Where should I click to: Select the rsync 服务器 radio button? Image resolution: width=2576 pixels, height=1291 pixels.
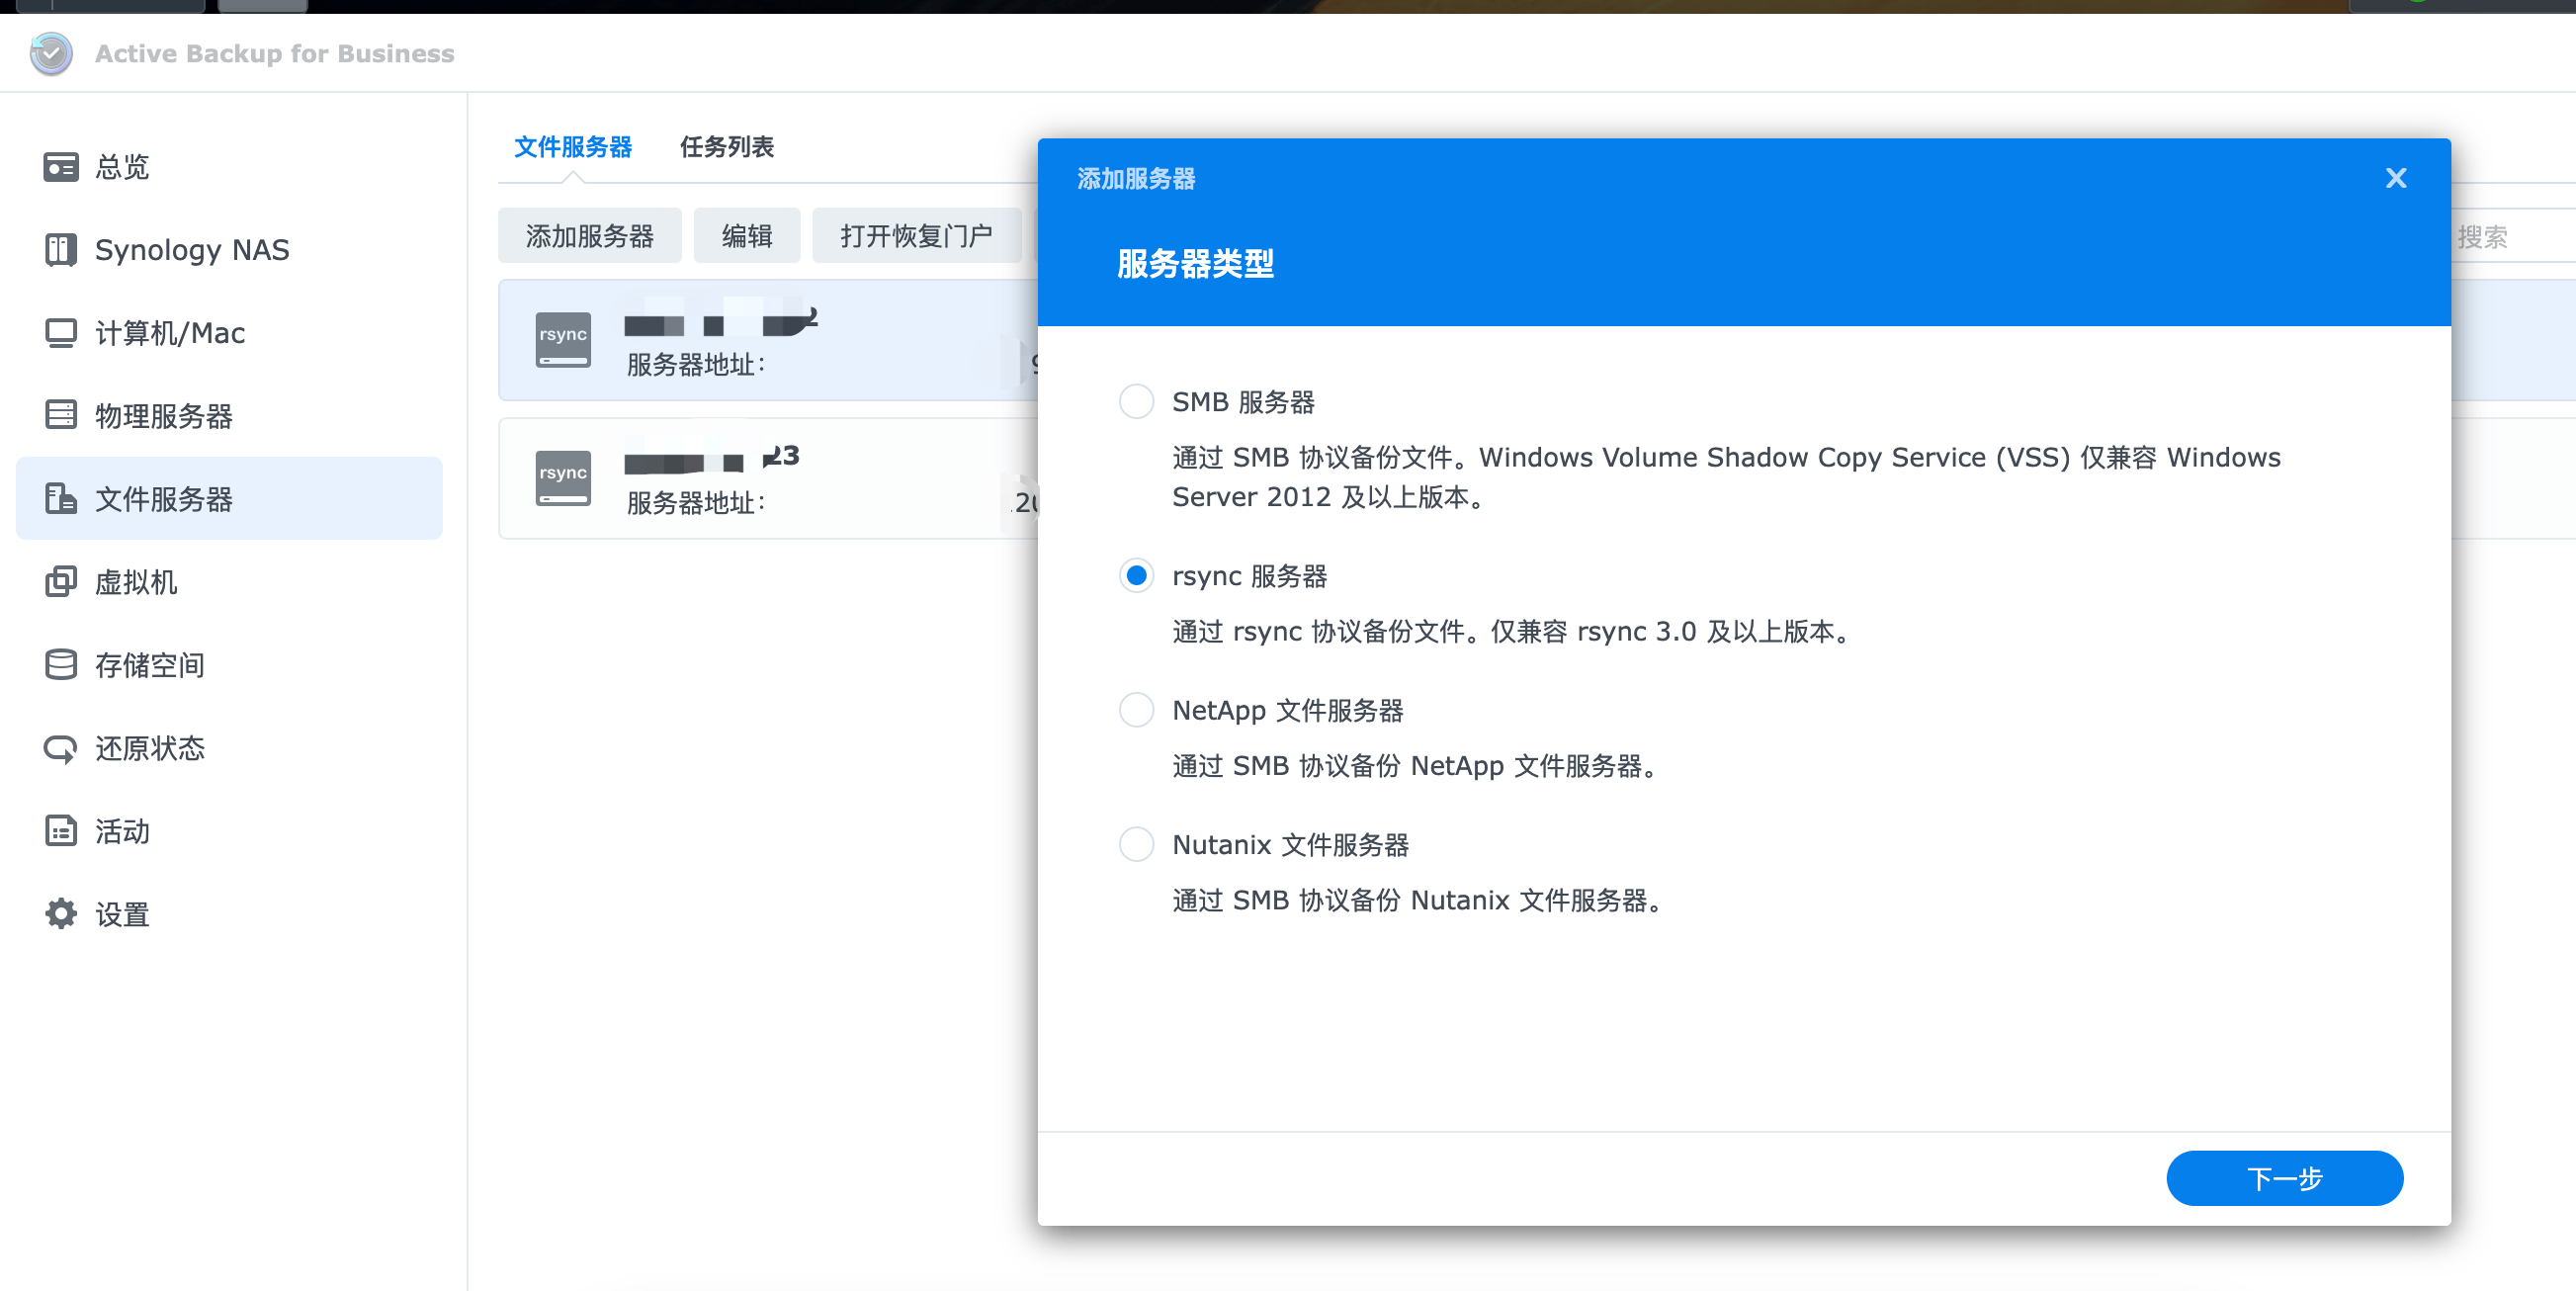[x=1136, y=576]
